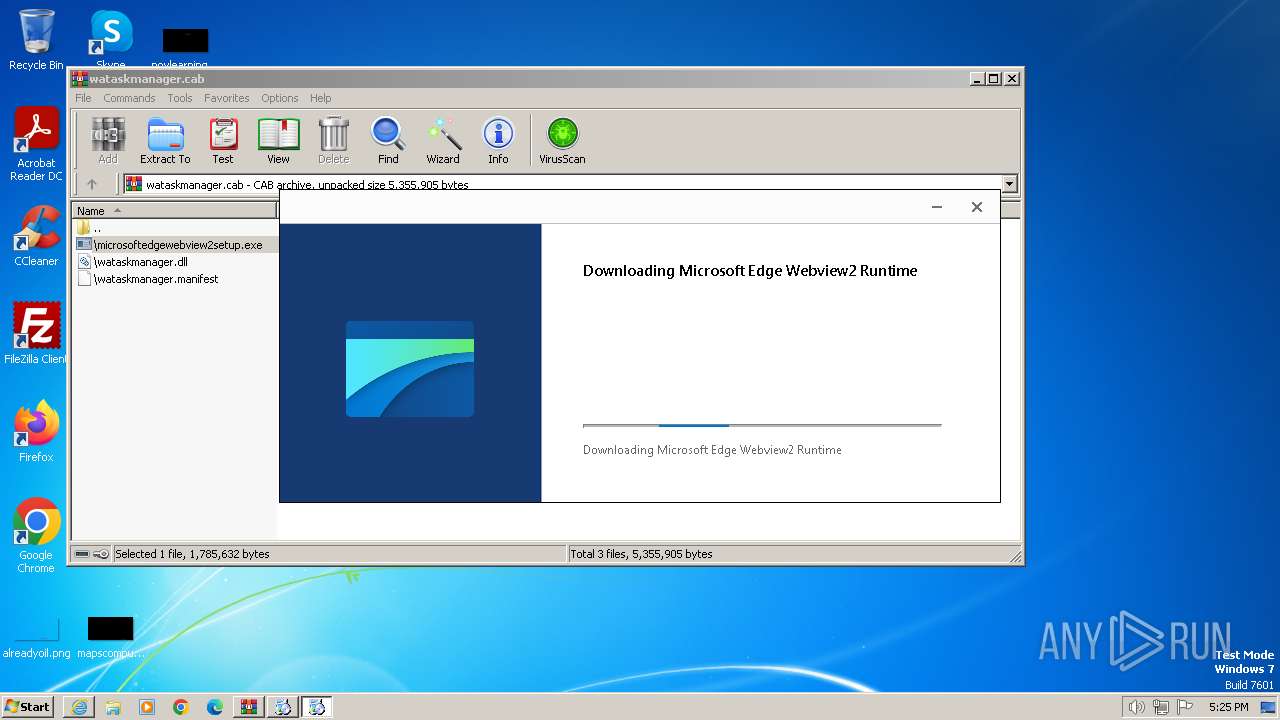Run the Test archive tool
Viewport: 1280px width, 720px height.
point(223,141)
